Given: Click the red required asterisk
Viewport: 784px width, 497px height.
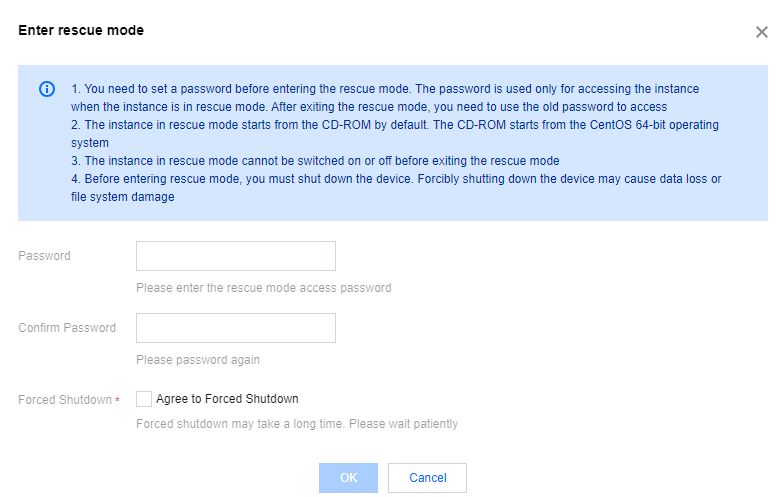Looking at the screenshot, I should 118,400.
